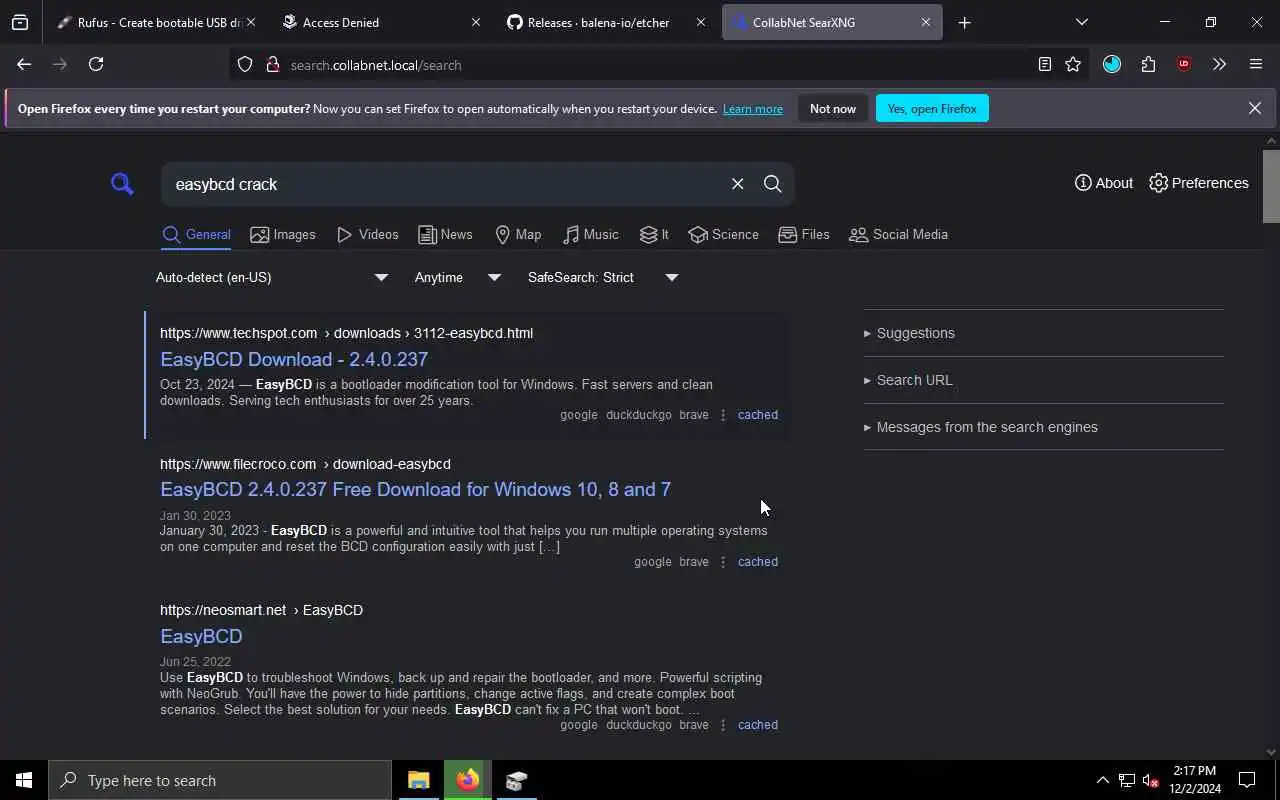The width and height of the screenshot is (1280, 800).
Task: Open File Explorer from taskbar
Action: pos(418,780)
